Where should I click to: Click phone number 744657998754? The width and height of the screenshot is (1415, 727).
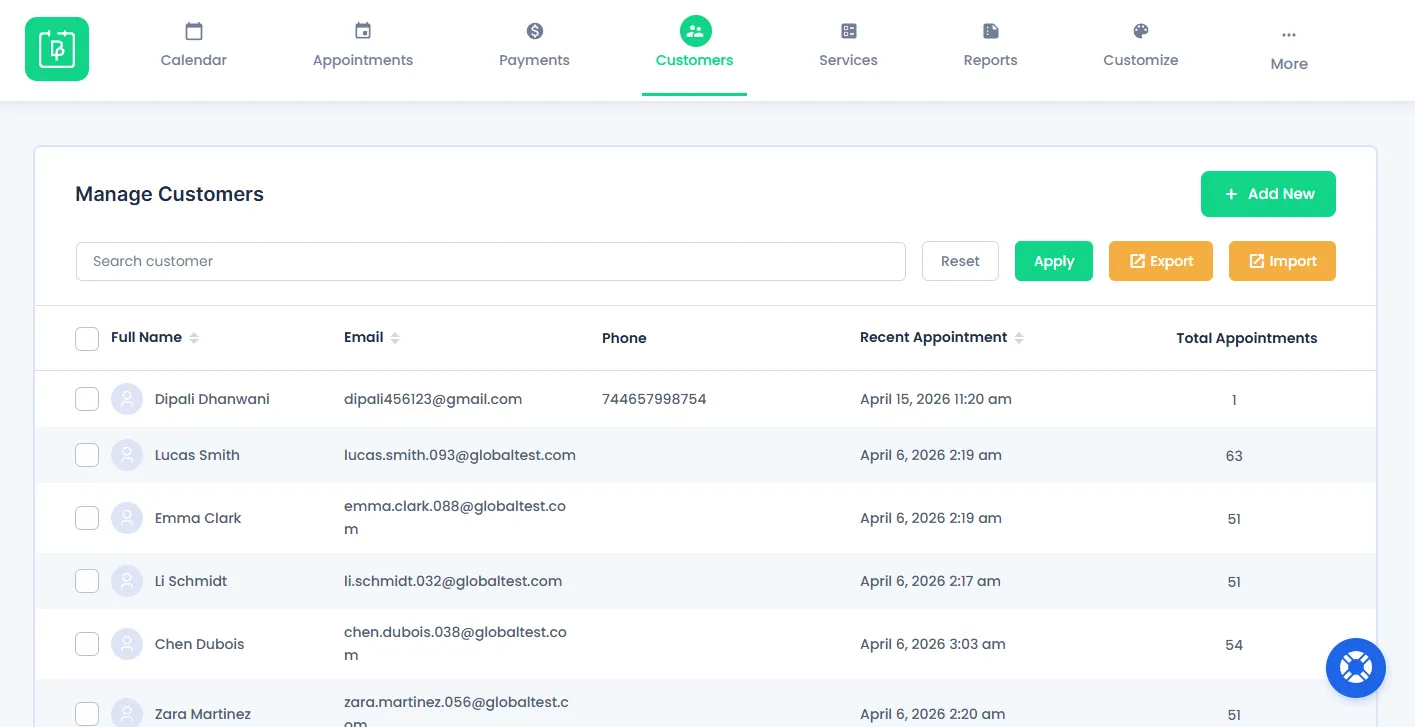click(x=654, y=399)
